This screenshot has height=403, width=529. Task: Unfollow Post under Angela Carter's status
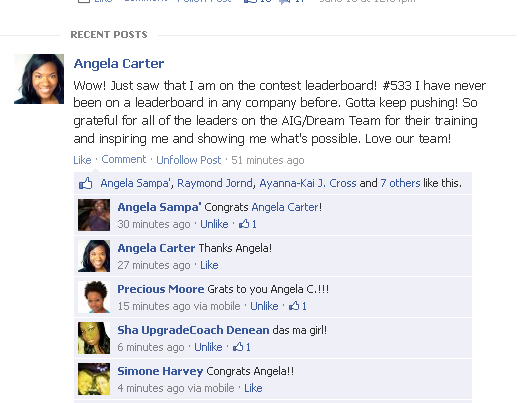pyautogui.click(x=189, y=160)
